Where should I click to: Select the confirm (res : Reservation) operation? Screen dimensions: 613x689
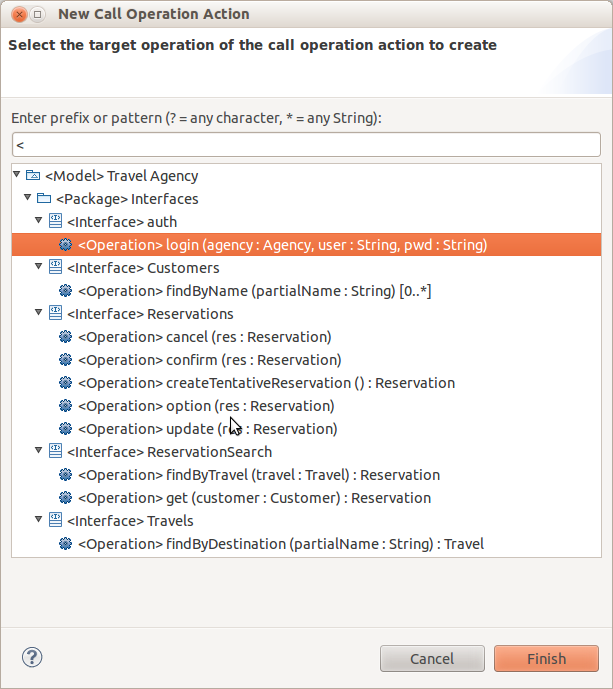(210, 360)
